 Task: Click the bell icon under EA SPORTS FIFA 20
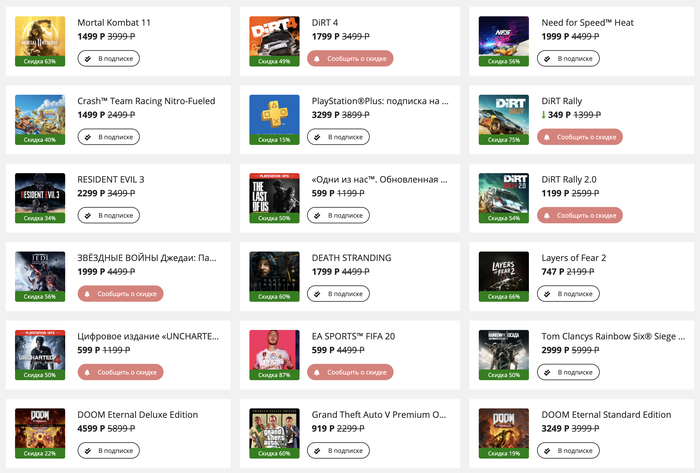pyautogui.click(x=318, y=372)
